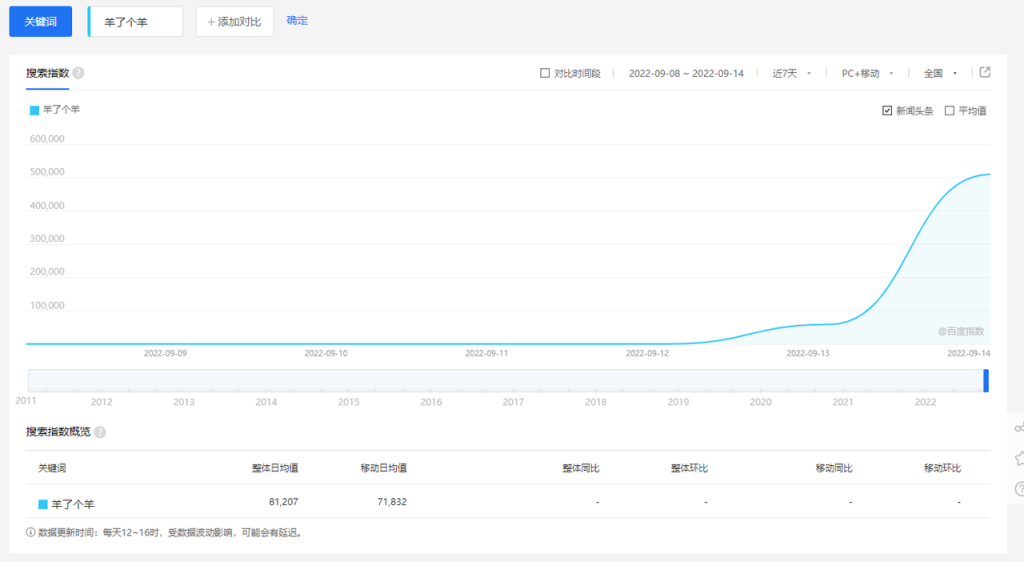Screen dimensions: 1024x562
Task: Click the star icon on the page's side edge
Action: coord(1019,458)
